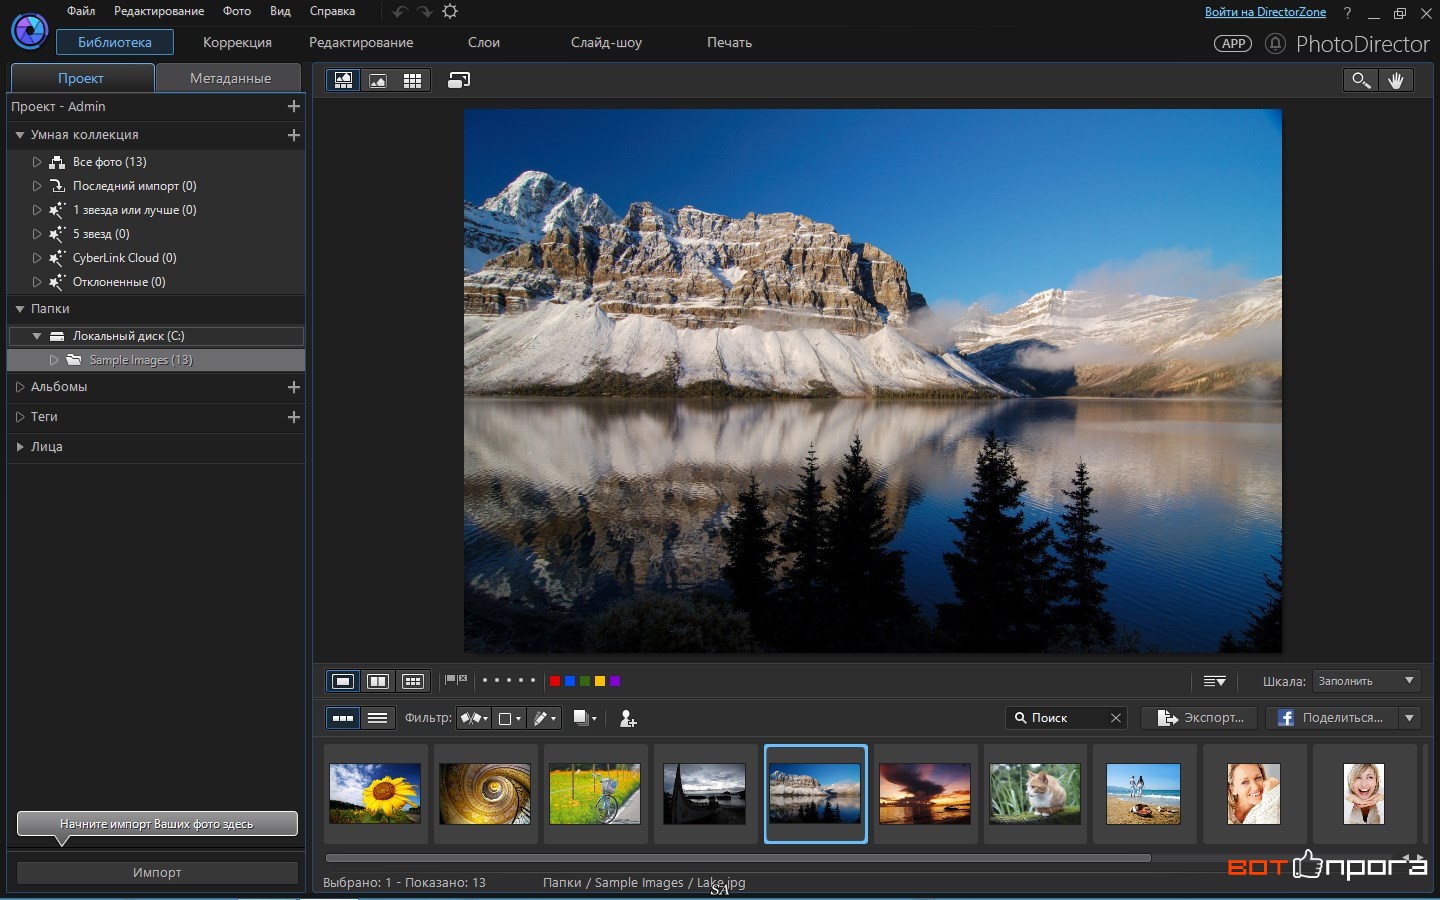This screenshot has height=900, width=1440.
Task: Apply the yellow color label
Action: click(600, 681)
